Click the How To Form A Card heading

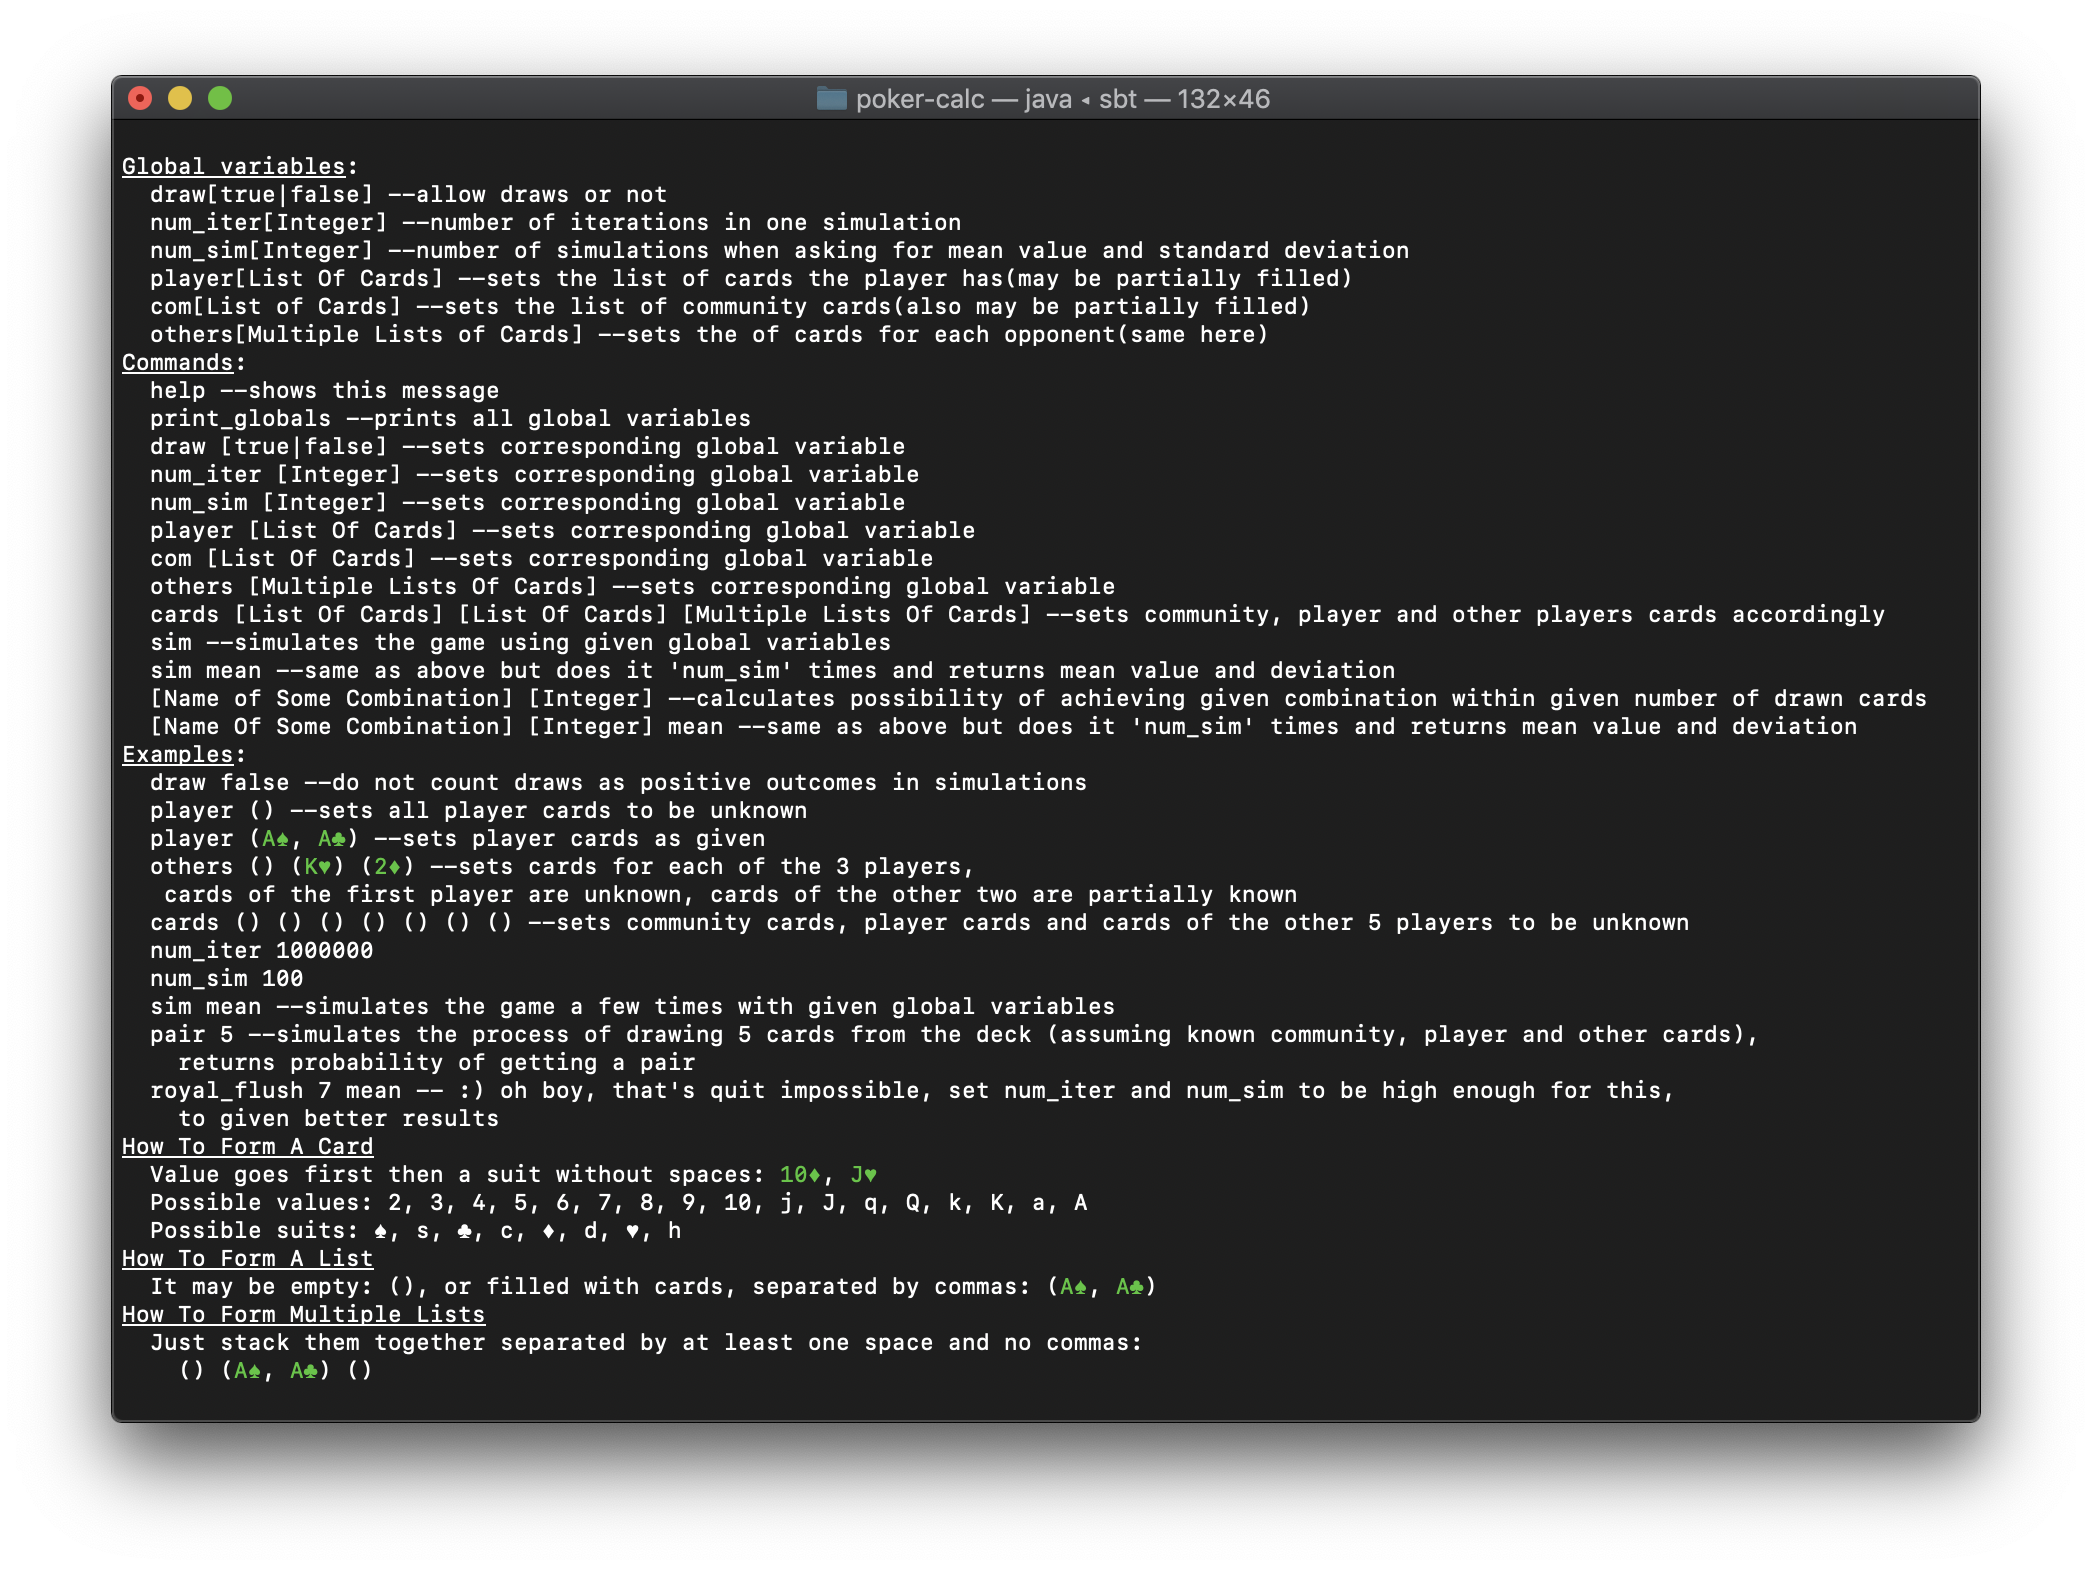pyautogui.click(x=247, y=1147)
